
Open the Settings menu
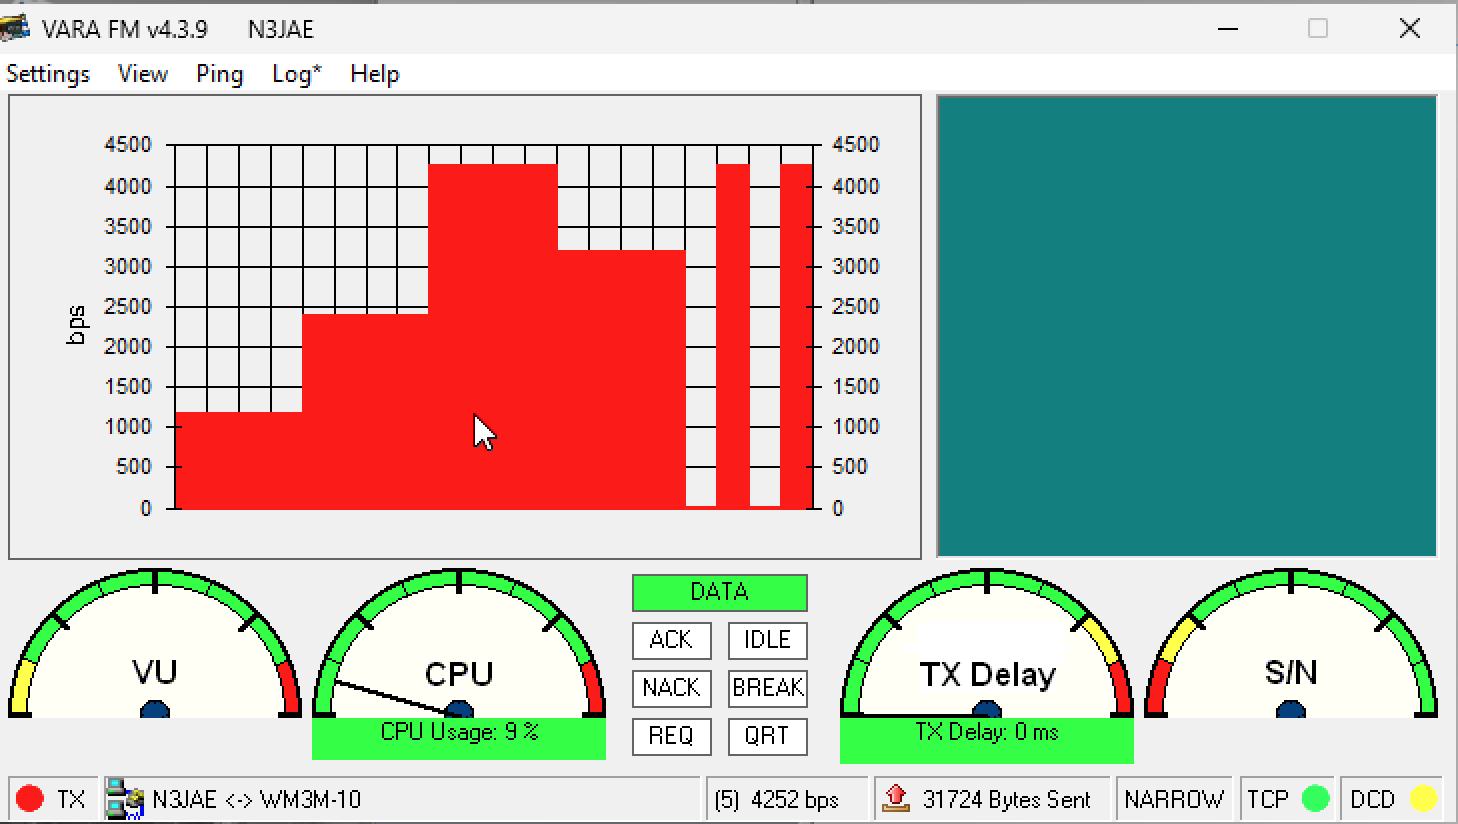[48, 74]
